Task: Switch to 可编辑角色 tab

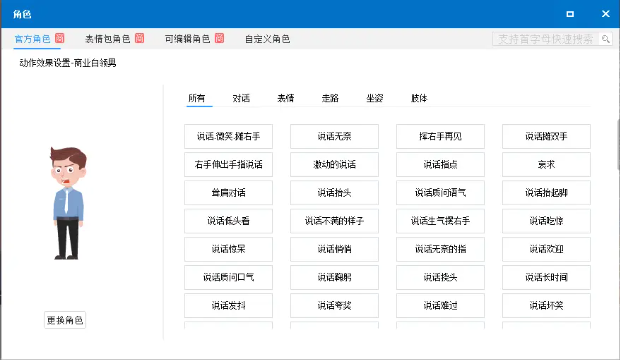Action: tap(187, 39)
